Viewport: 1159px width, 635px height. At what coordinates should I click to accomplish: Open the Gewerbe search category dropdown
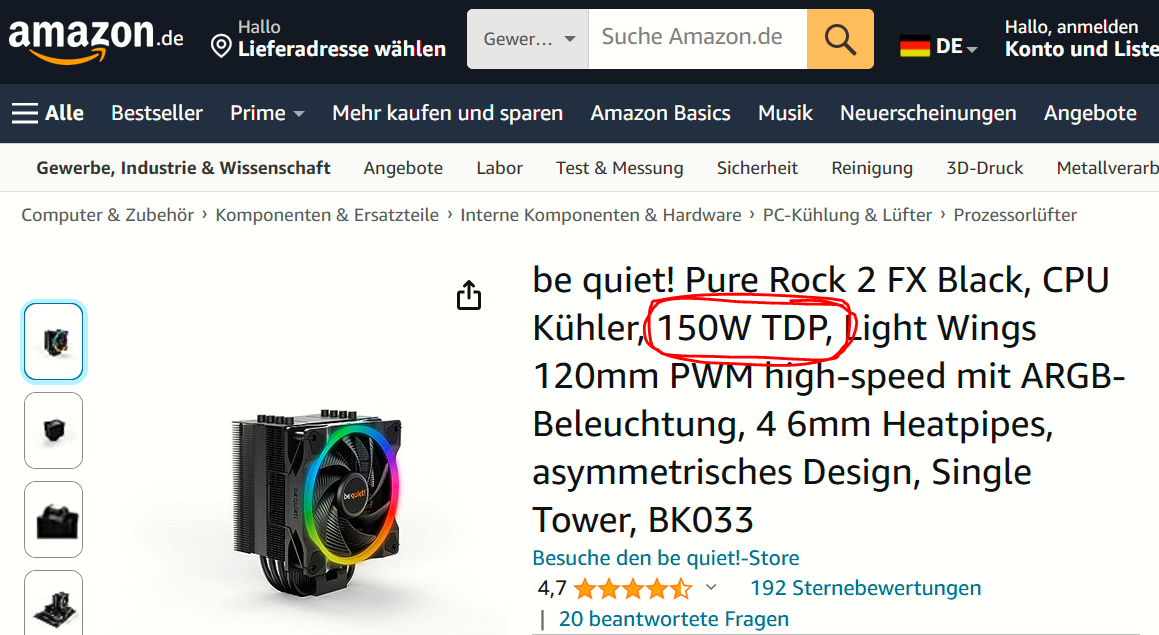tap(528, 39)
